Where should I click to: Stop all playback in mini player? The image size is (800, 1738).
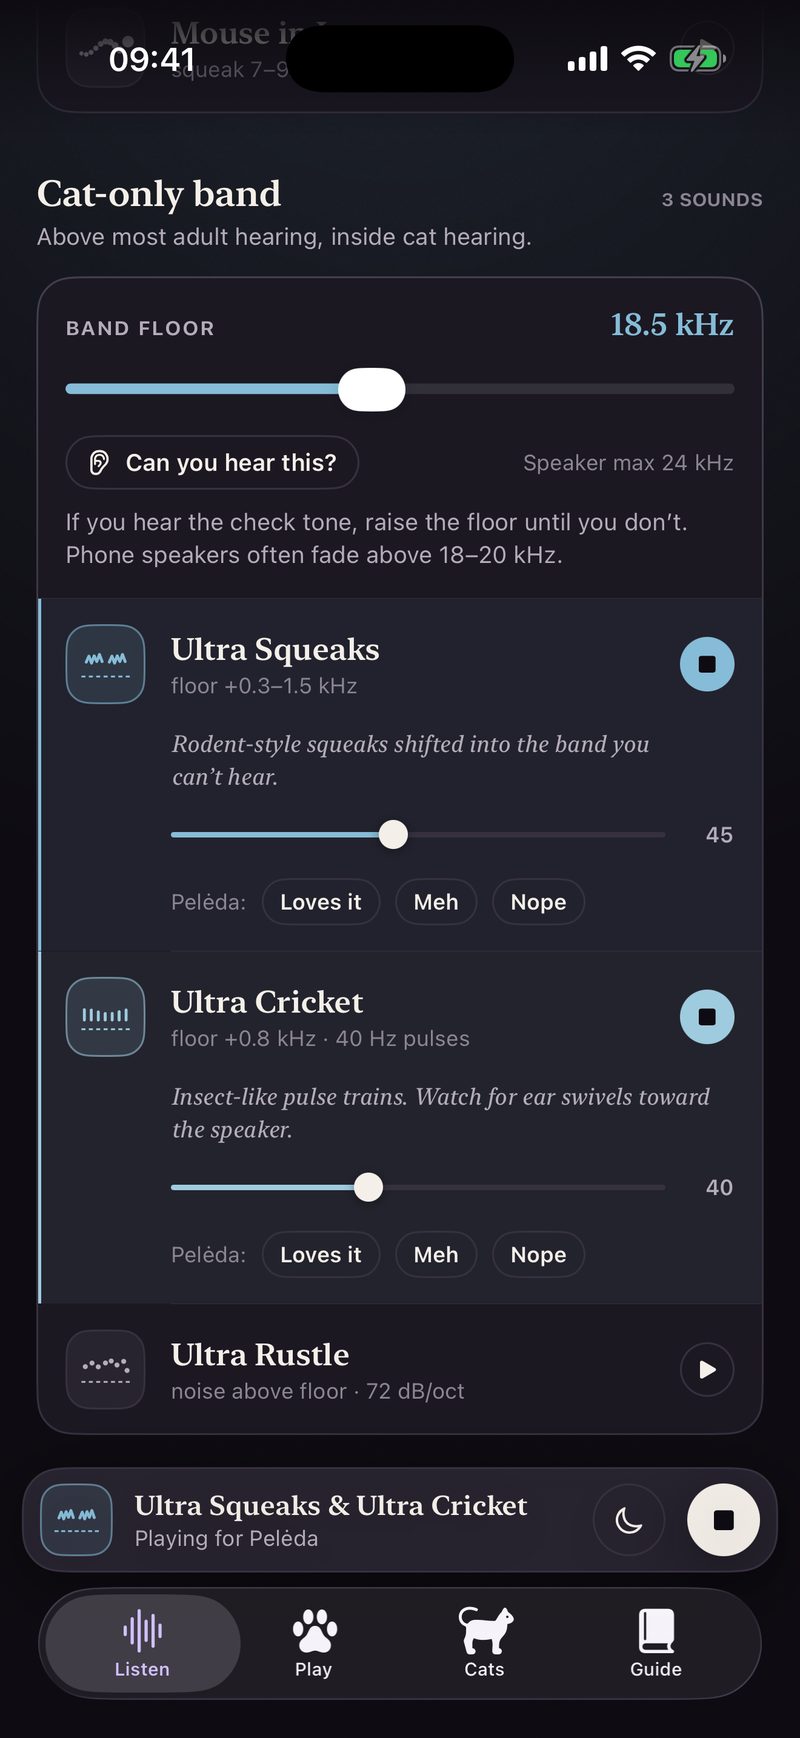723,1520
